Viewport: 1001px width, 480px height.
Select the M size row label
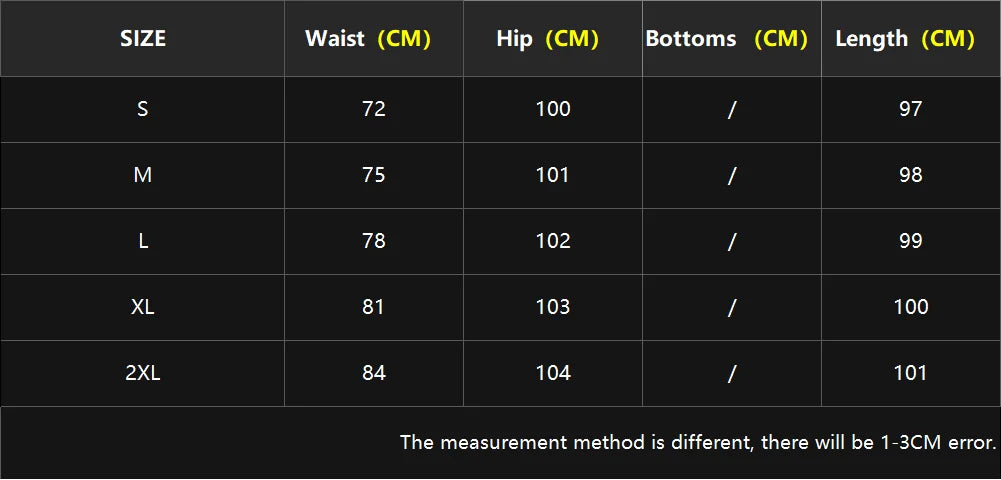coord(142,175)
